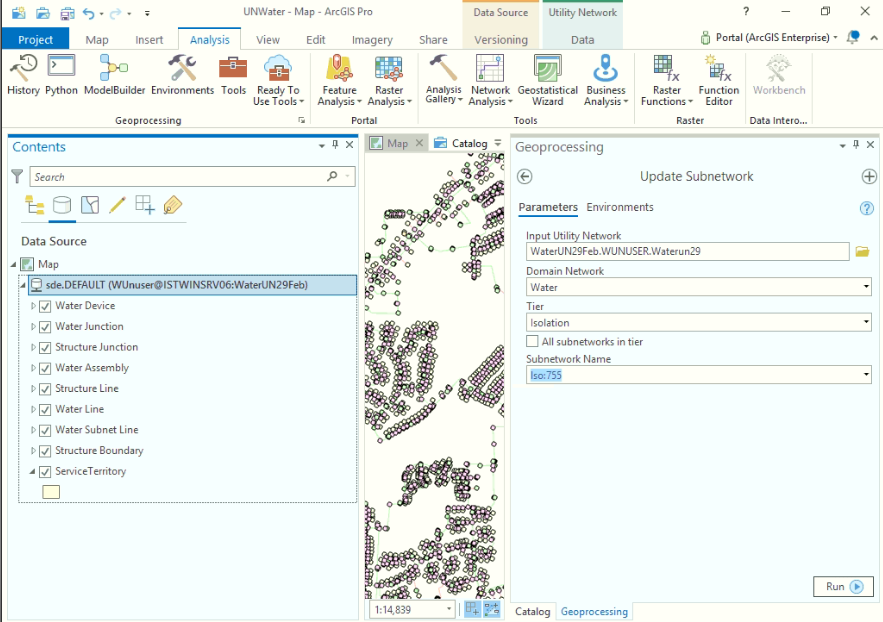This screenshot has height=622, width=883.
Task: Click the ServiceTerritory yellow symbol swatch
Action: [51, 492]
